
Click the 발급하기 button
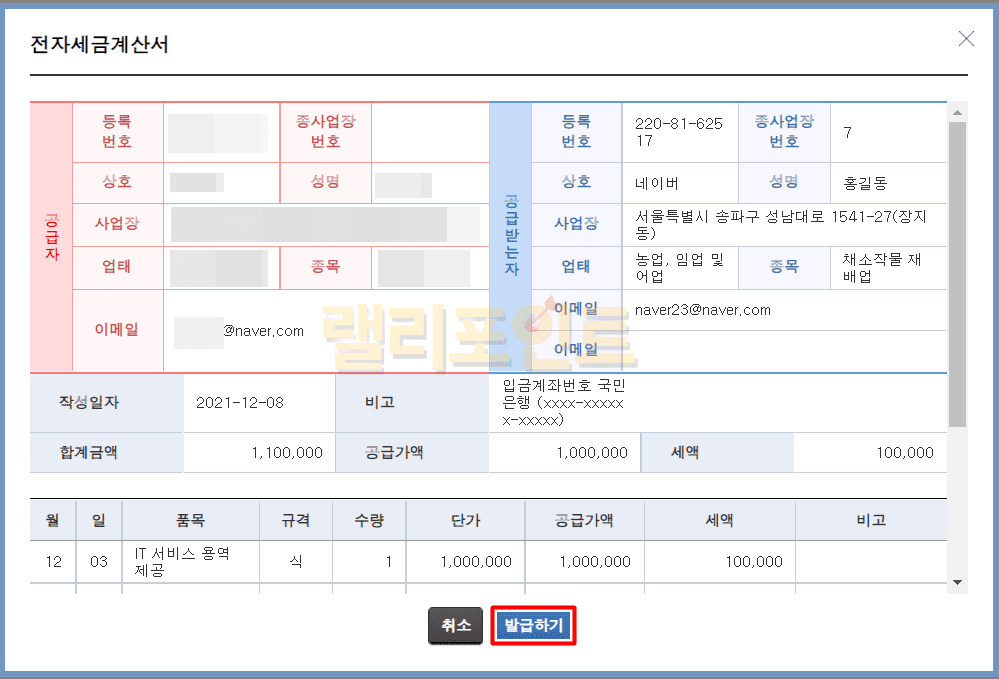tap(534, 626)
